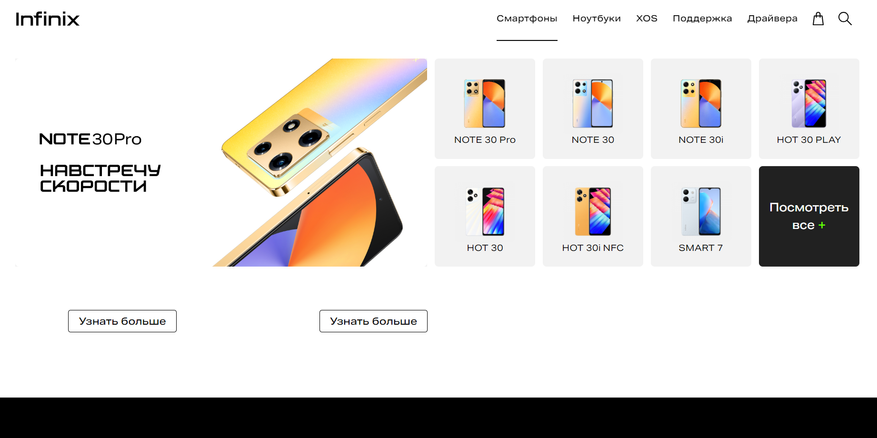Open the HOT 30 product tile
The width and height of the screenshot is (877, 438).
[x=485, y=216]
